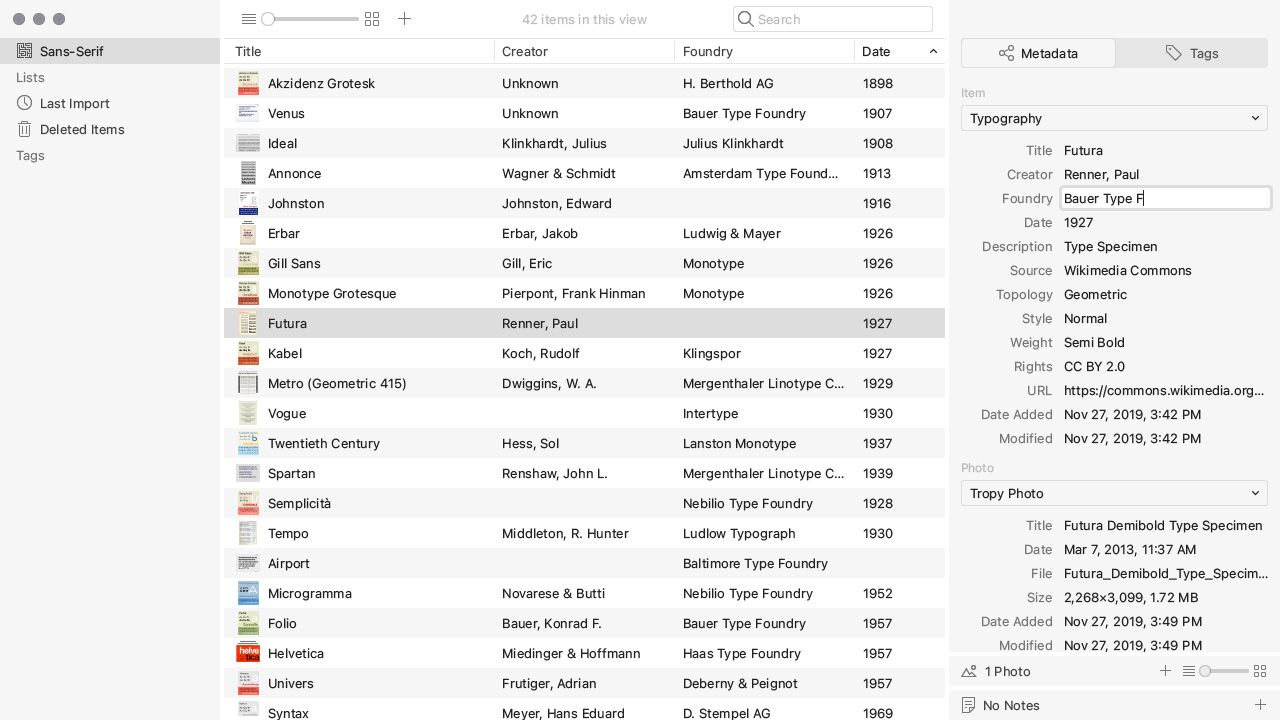1280x720 pixels.
Task: Switch to the Metadata tab
Action: tap(1038, 53)
